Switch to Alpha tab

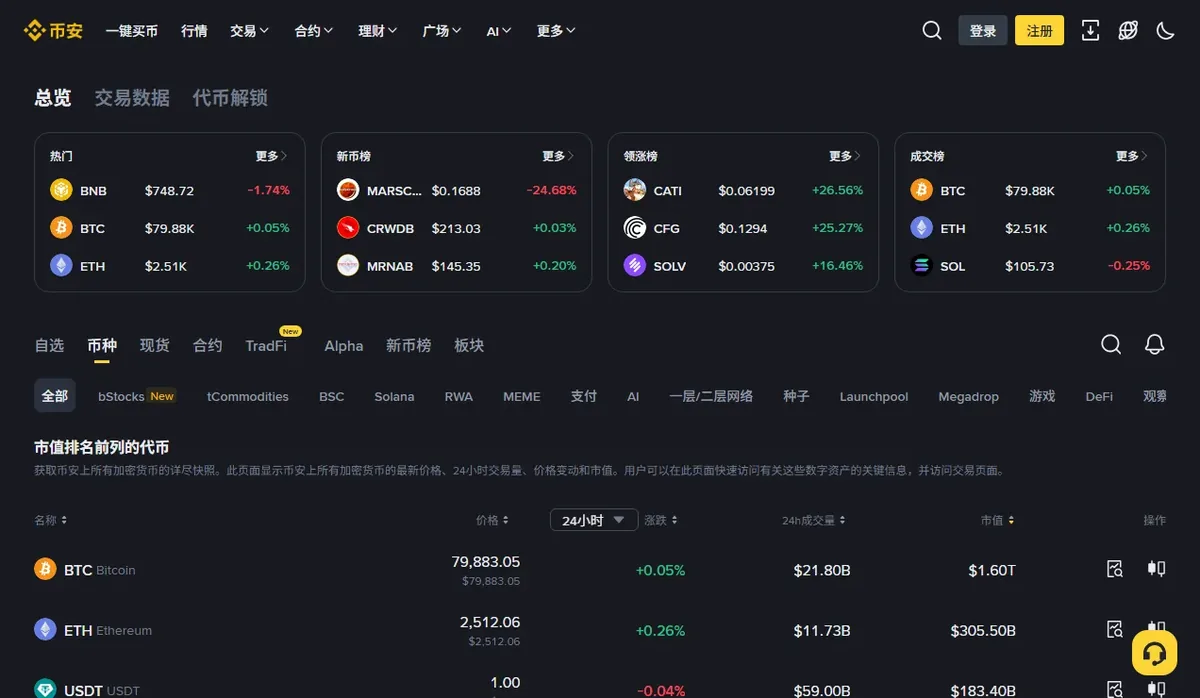point(344,345)
